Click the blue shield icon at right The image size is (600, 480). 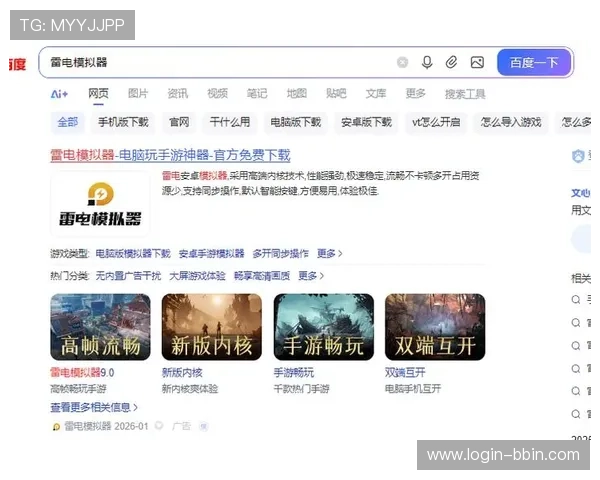point(578,156)
